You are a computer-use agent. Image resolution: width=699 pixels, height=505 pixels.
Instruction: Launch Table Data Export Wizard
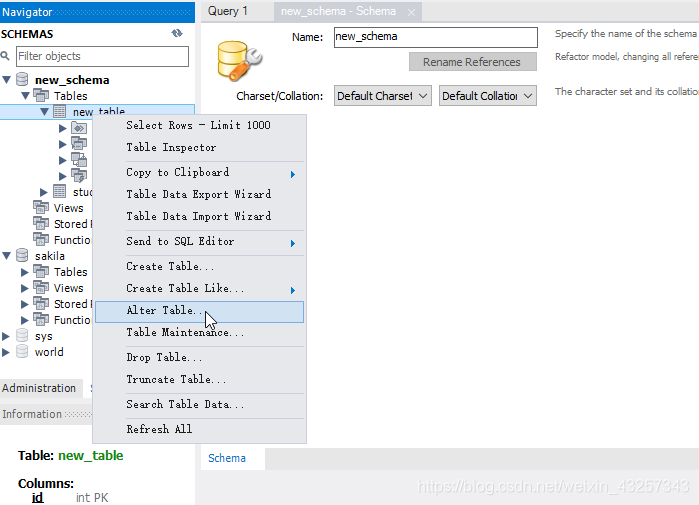199,194
